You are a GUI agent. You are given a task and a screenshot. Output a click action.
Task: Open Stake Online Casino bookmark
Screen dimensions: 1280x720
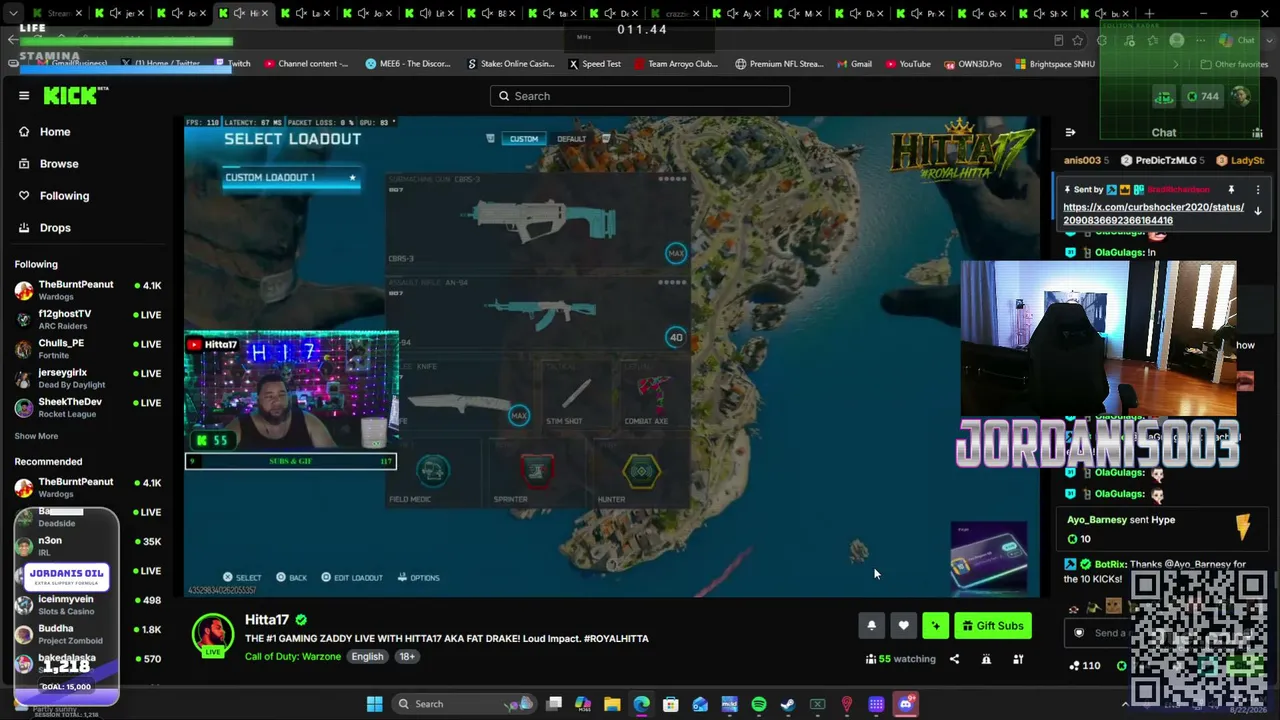tap(511, 64)
